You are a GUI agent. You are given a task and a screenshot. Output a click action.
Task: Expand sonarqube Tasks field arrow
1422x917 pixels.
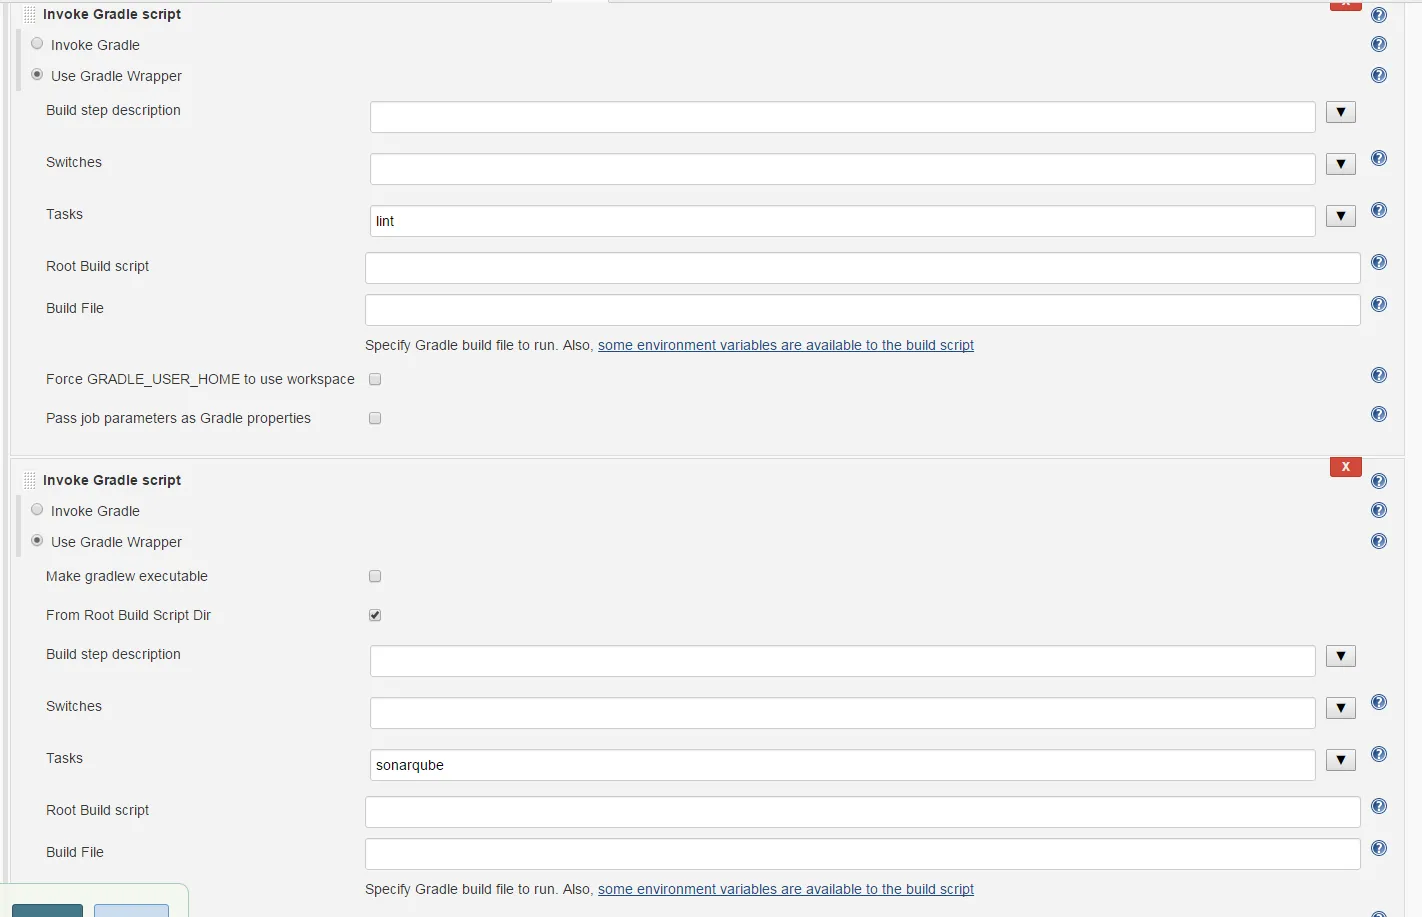pos(1340,760)
